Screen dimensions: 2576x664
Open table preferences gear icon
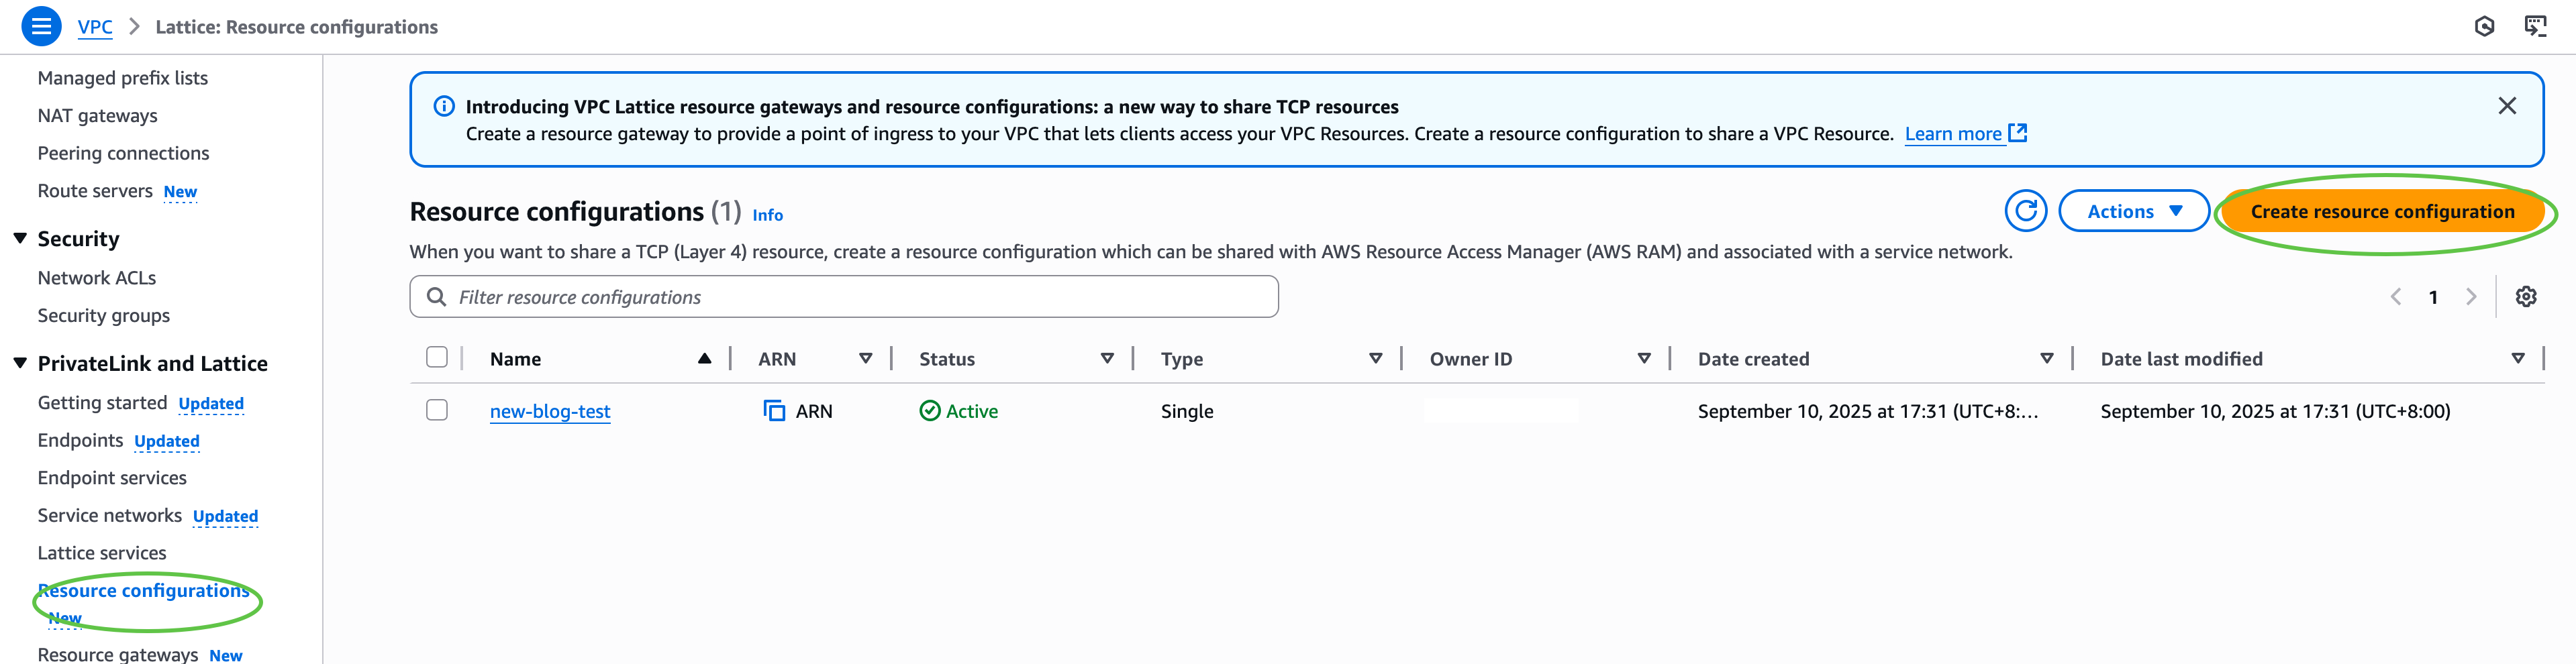(x=2525, y=297)
